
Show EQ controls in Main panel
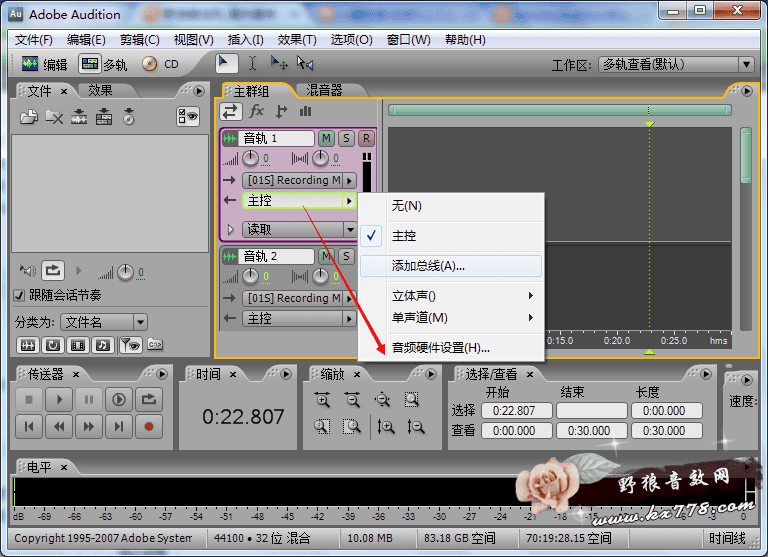point(306,112)
